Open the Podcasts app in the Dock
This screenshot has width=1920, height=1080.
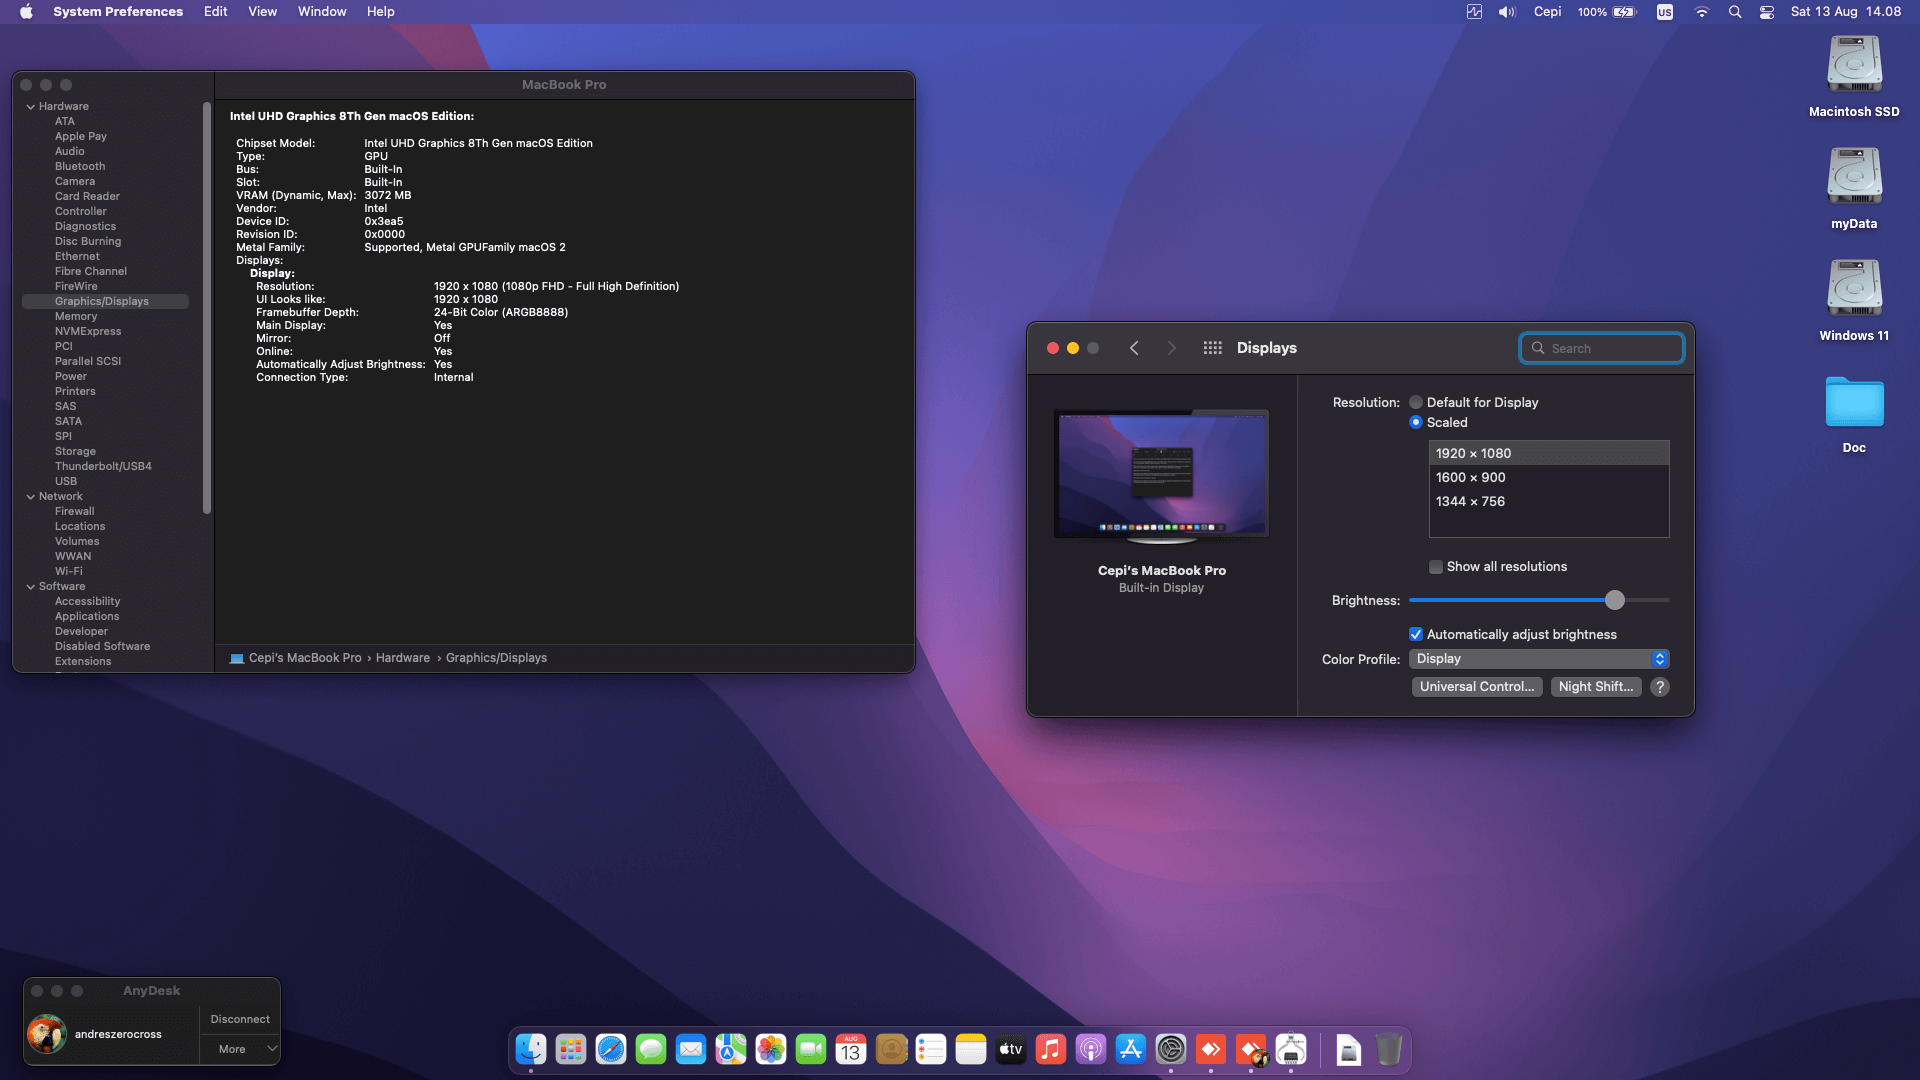pyautogui.click(x=1091, y=1050)
